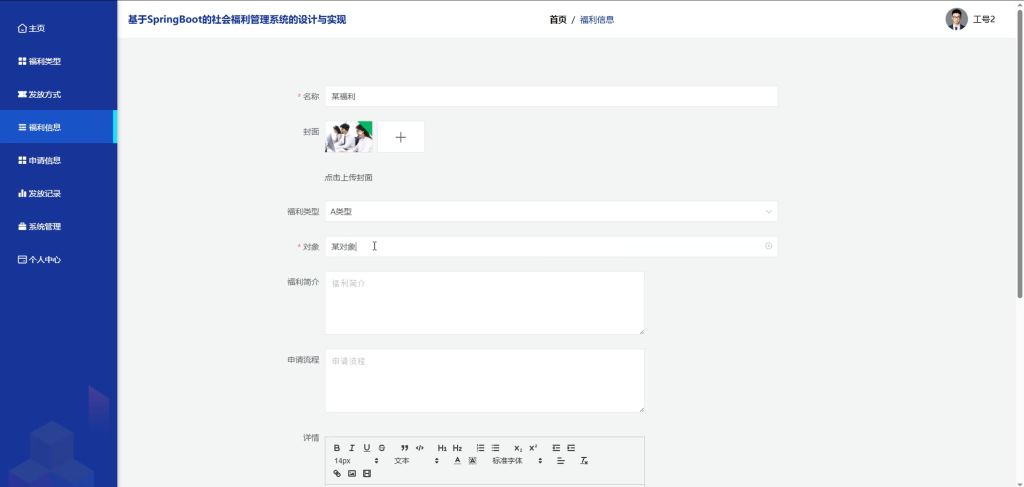Screen dimensions: 1024x487
Task: Select 福利信息 in the sidebar
Action: 58,127
